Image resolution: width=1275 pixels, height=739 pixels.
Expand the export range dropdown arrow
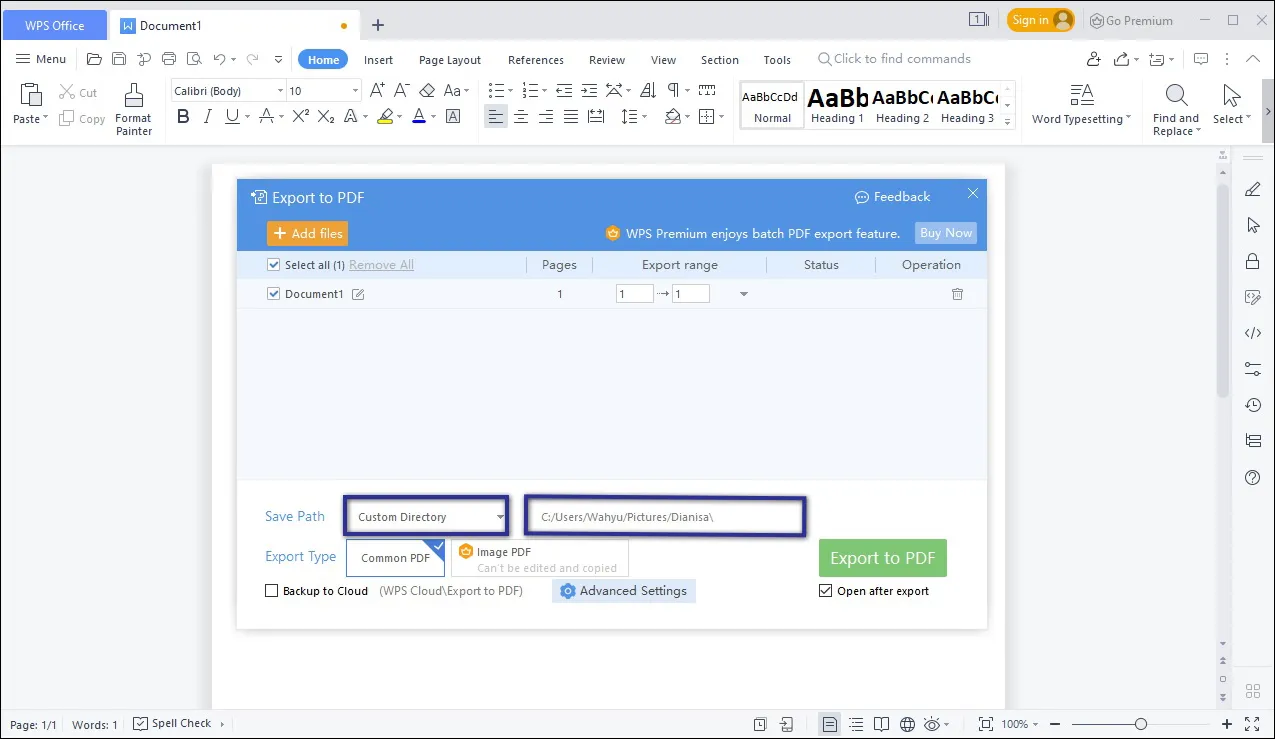click(743, 294)
